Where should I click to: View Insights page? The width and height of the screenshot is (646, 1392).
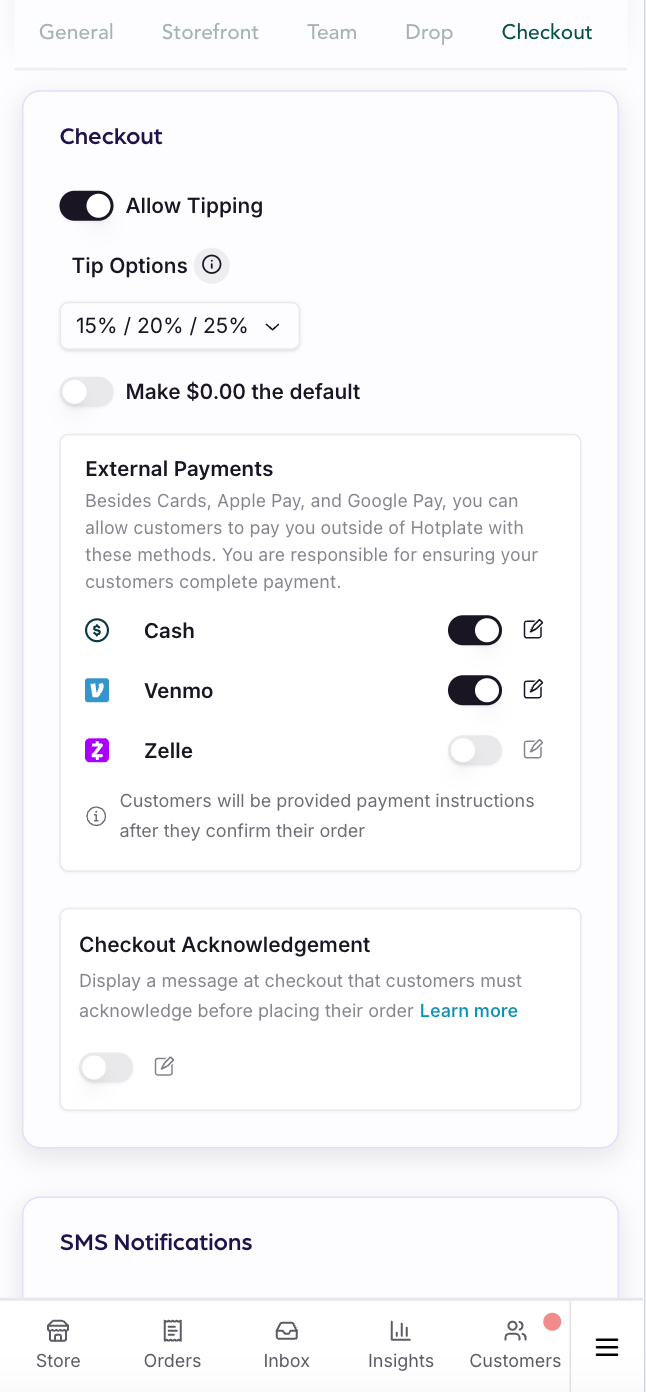(400, 1345)
